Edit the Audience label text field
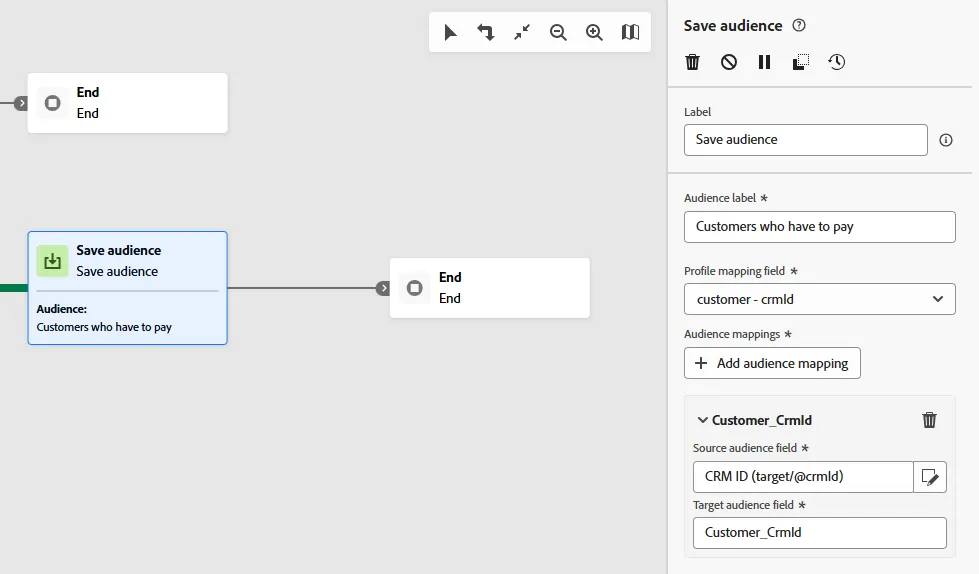This screenshot has width=979, height=574. point(819,227)
